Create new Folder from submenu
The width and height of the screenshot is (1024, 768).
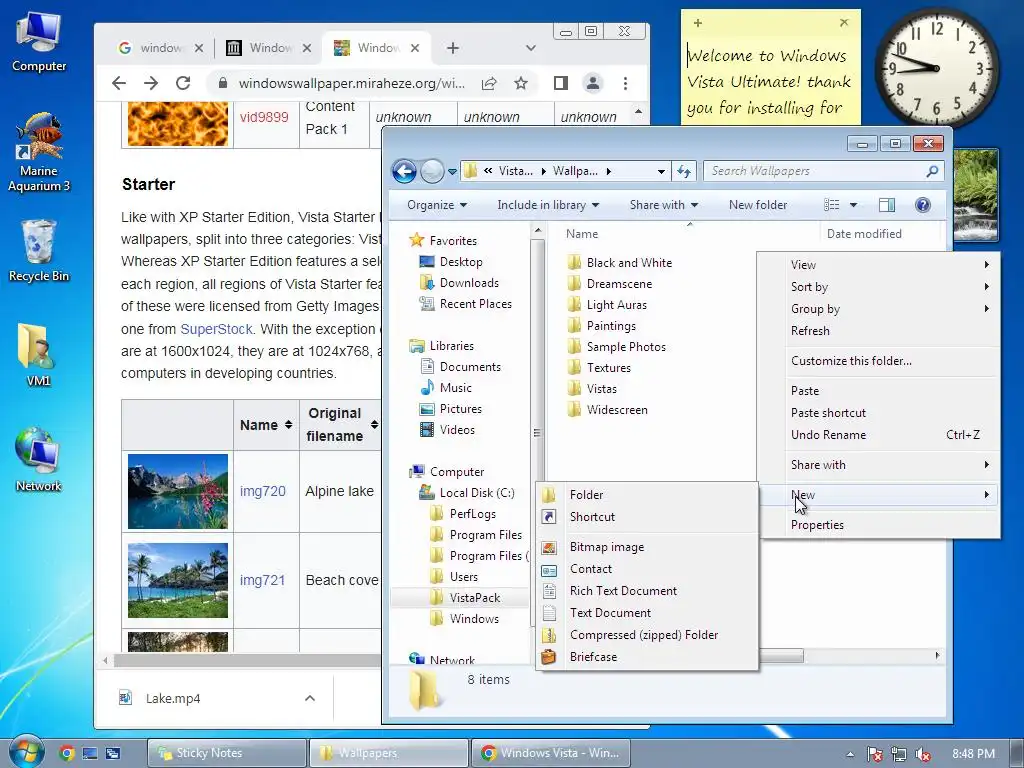point(647,494)
